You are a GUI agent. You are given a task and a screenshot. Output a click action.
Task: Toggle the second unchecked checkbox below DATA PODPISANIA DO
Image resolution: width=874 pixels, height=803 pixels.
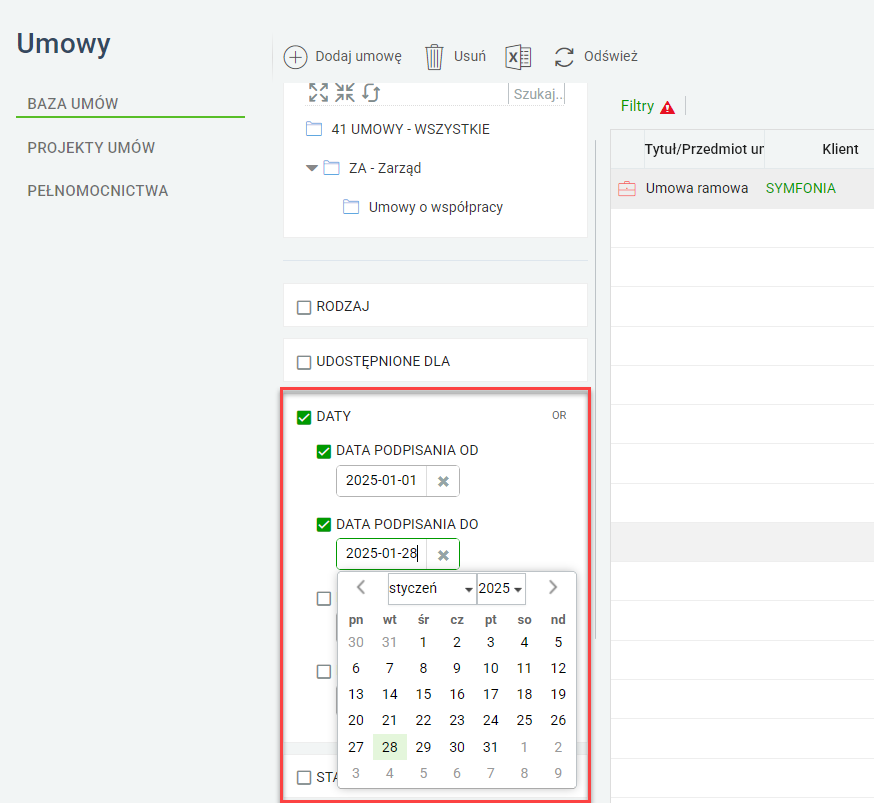pos(324,671)
